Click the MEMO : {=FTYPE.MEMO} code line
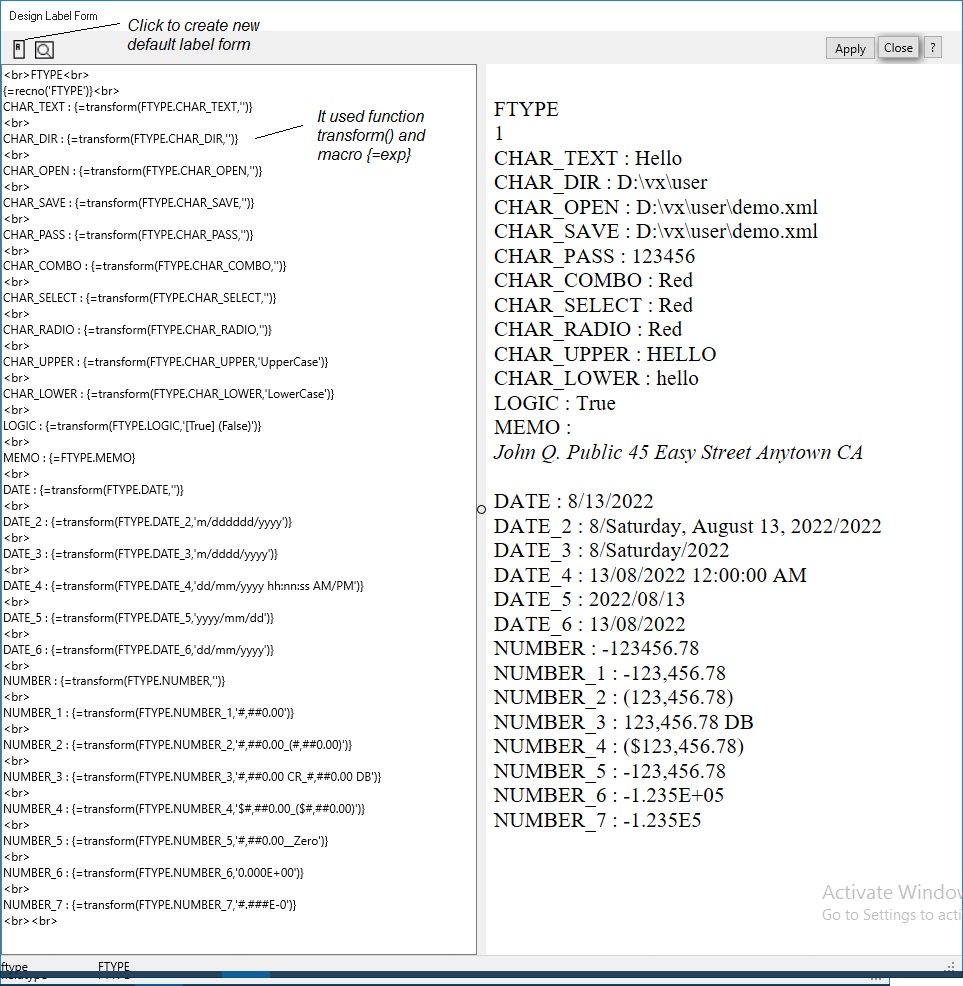The height and width of the screenshot is (986, 963). click(x=69, y=458)
